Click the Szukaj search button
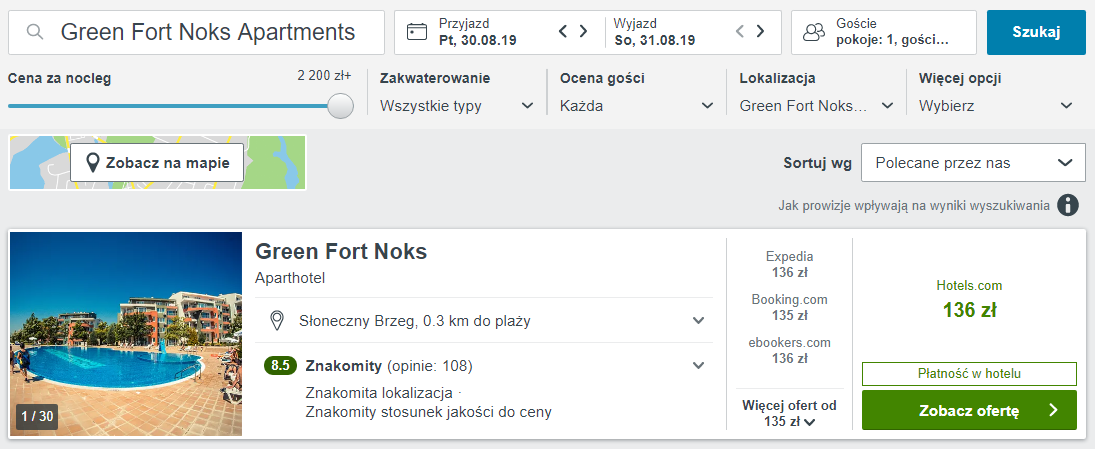Image resolution: width=1095 pixels, height=449 pixels. [1036, 32]
